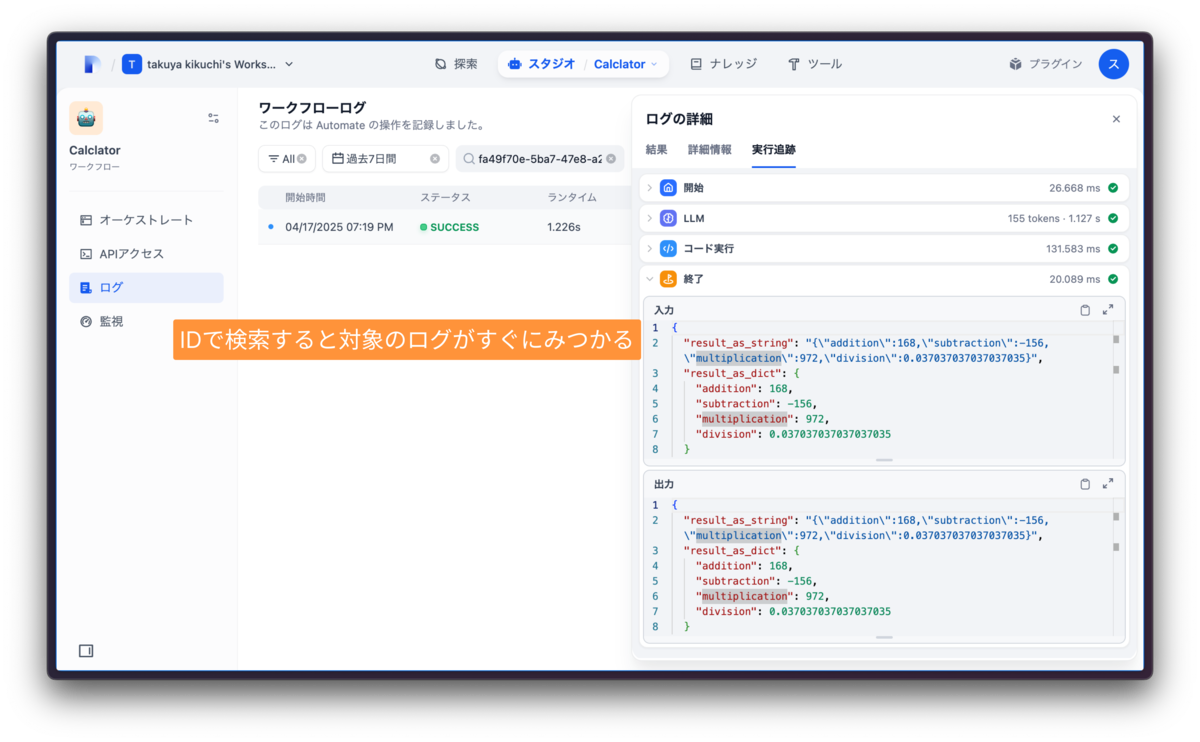Collapse the left sidebar panel

(x=86, y=651)
